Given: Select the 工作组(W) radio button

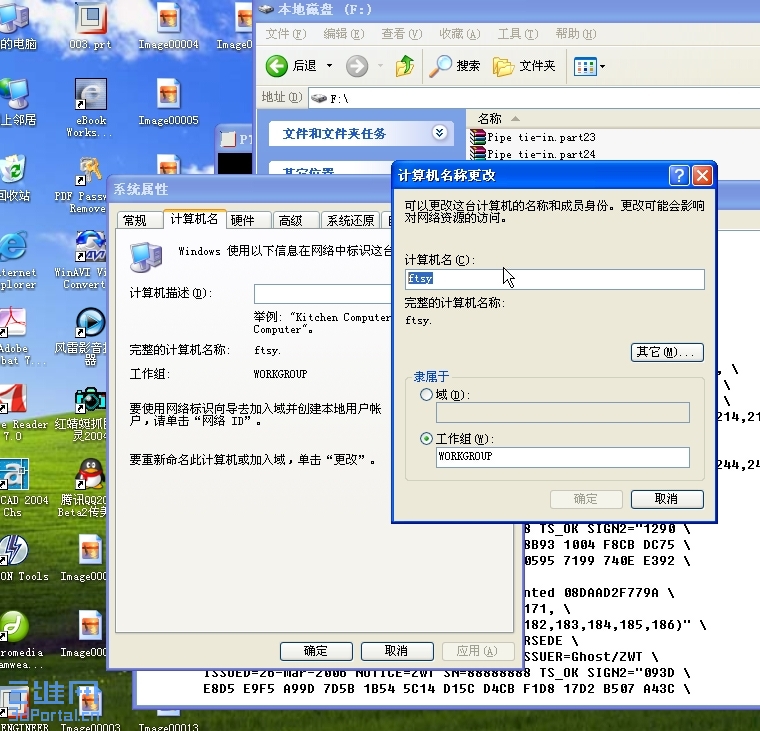Looking at the screenshot, I should [x=426, y=439].
